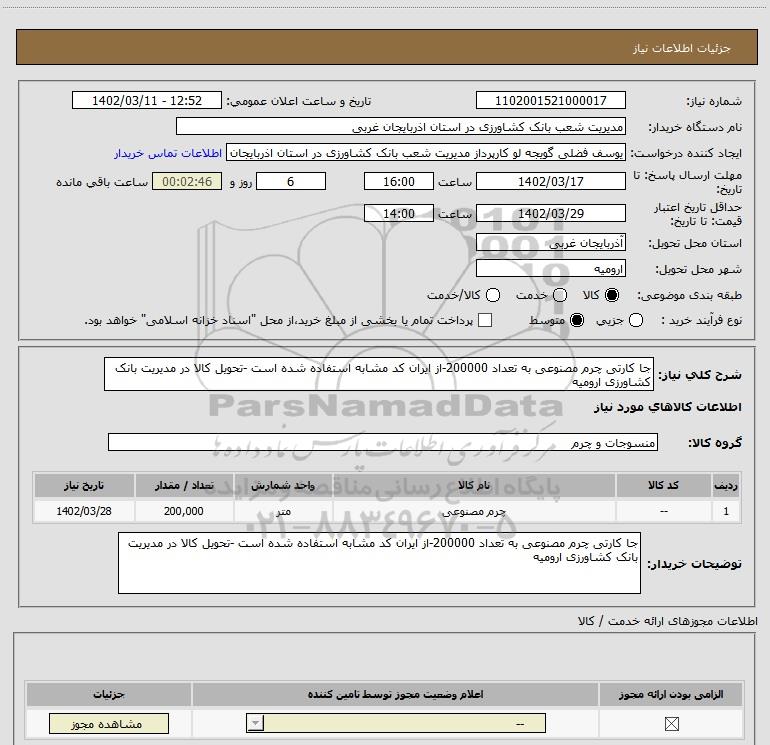Click the مشاهده مجوز button

pyautogui.click(x=109, y=723)
